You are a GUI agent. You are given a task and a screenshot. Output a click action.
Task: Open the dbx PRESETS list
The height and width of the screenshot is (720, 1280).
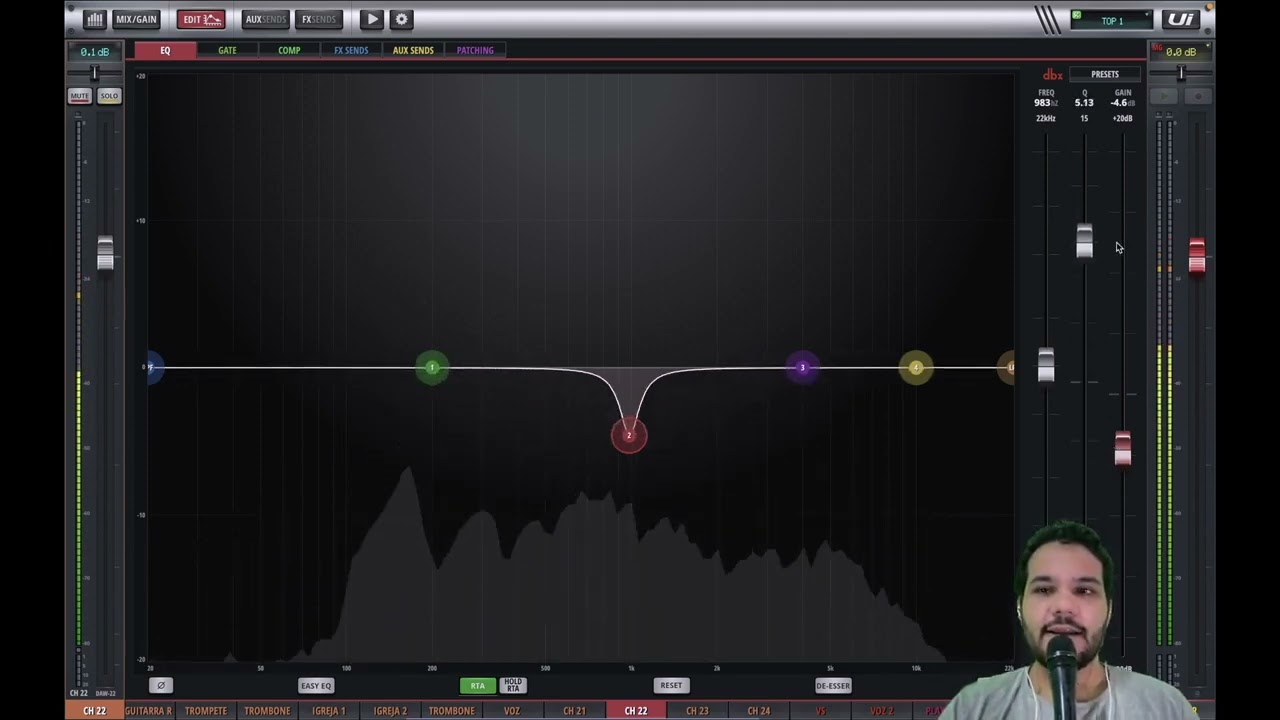[x=1105, y=74]
